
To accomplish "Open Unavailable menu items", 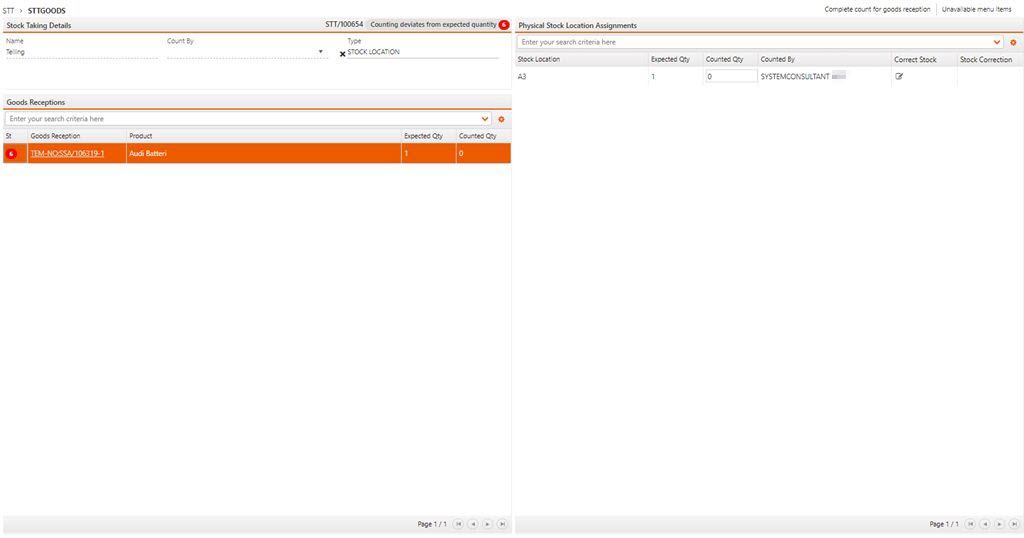I will coord(976,9).
